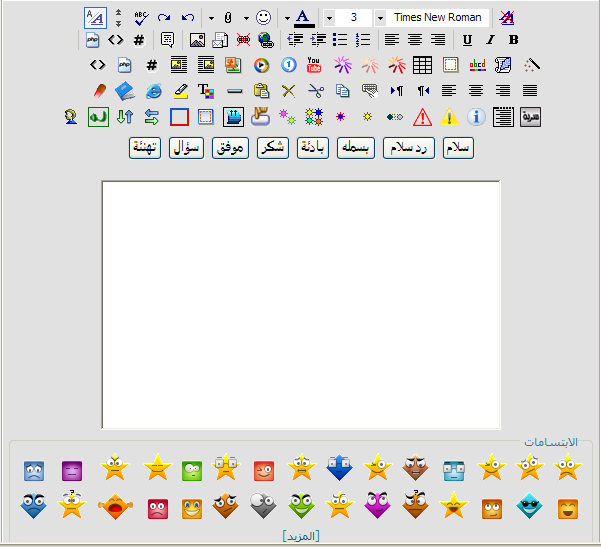Viewport: 601px width, 547px height.
Task: Open the text color picker A icon
Action: point(303,17)
